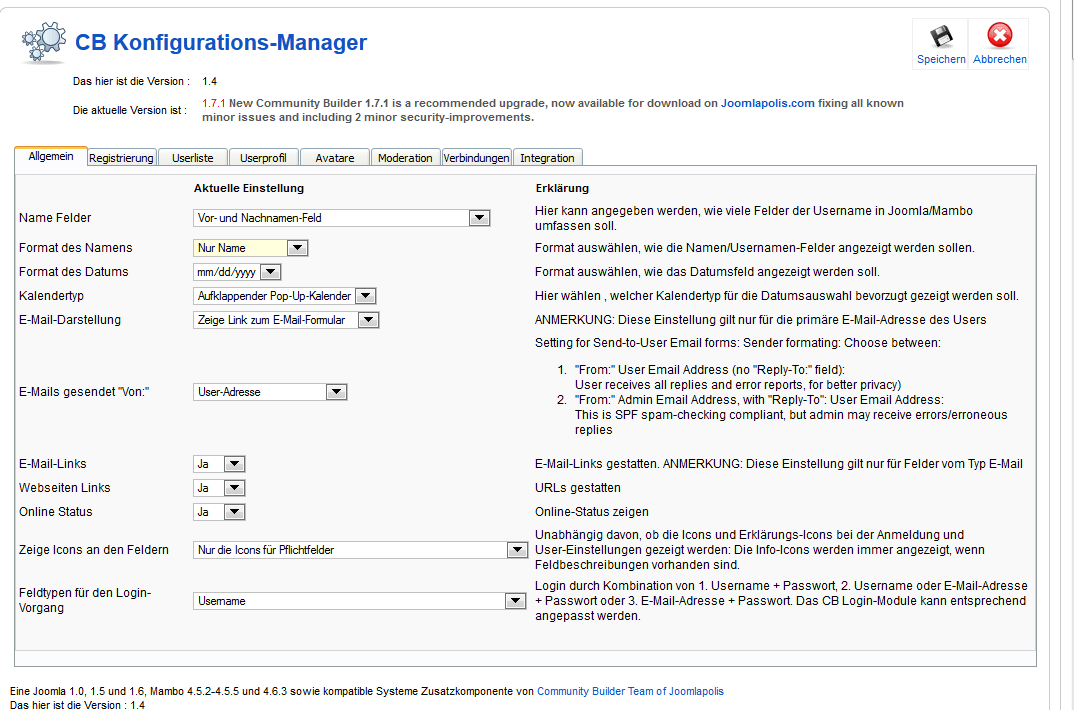Screen dimensions: 1074x710
Task: Click the E-Mail-Links label
Action: click(x=53, y=464)
